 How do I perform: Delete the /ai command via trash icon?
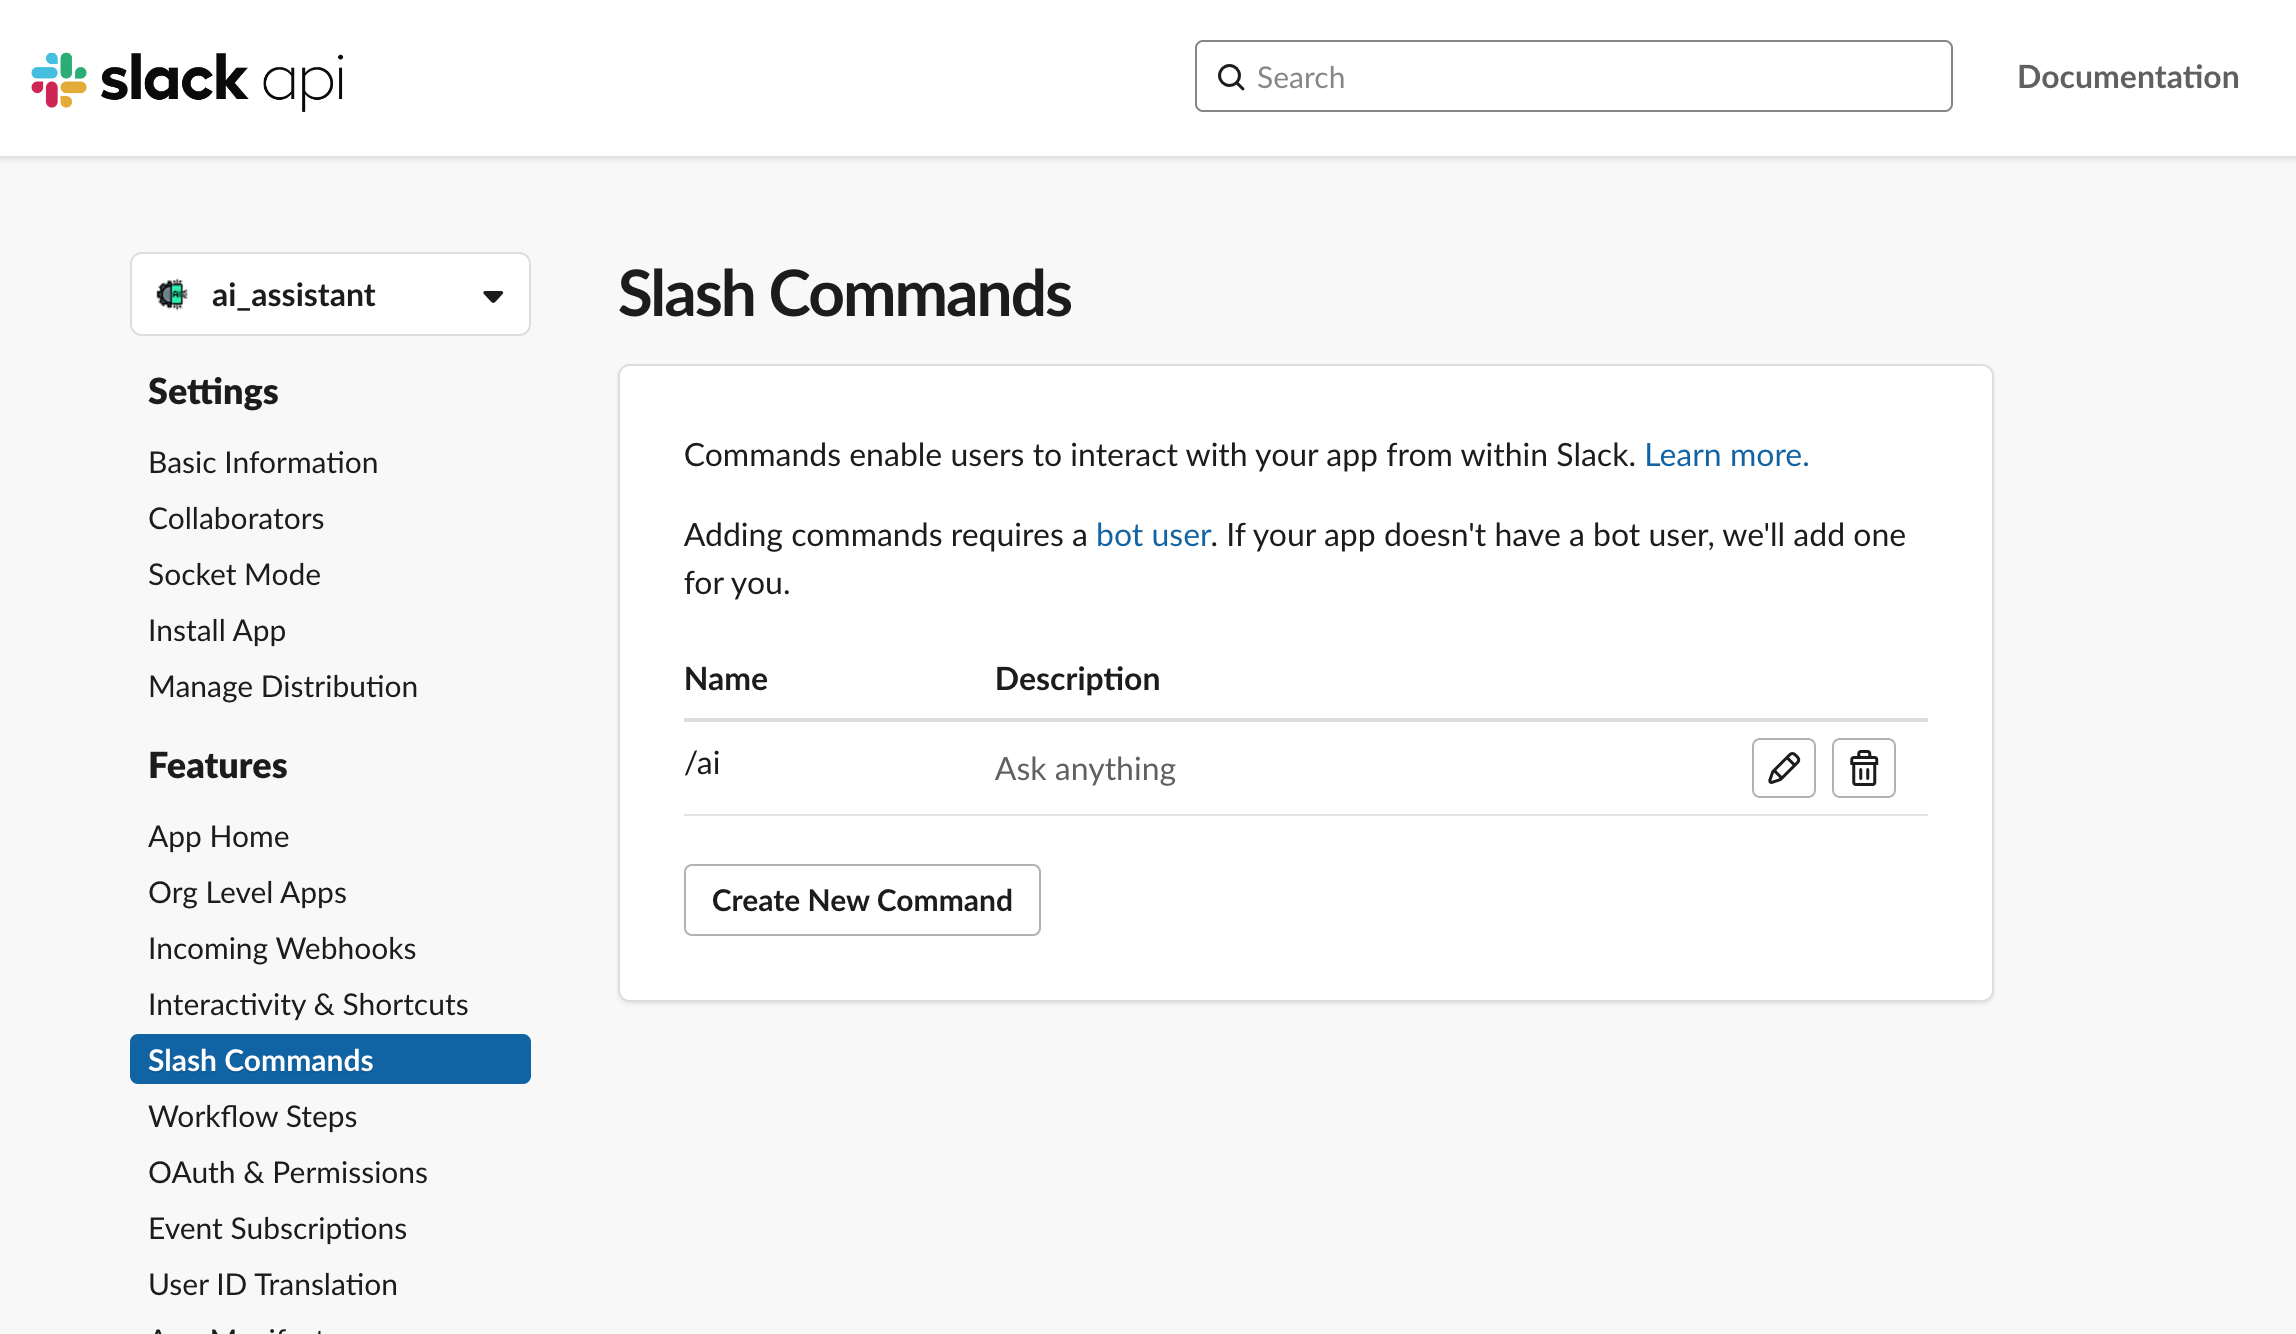1863,768
